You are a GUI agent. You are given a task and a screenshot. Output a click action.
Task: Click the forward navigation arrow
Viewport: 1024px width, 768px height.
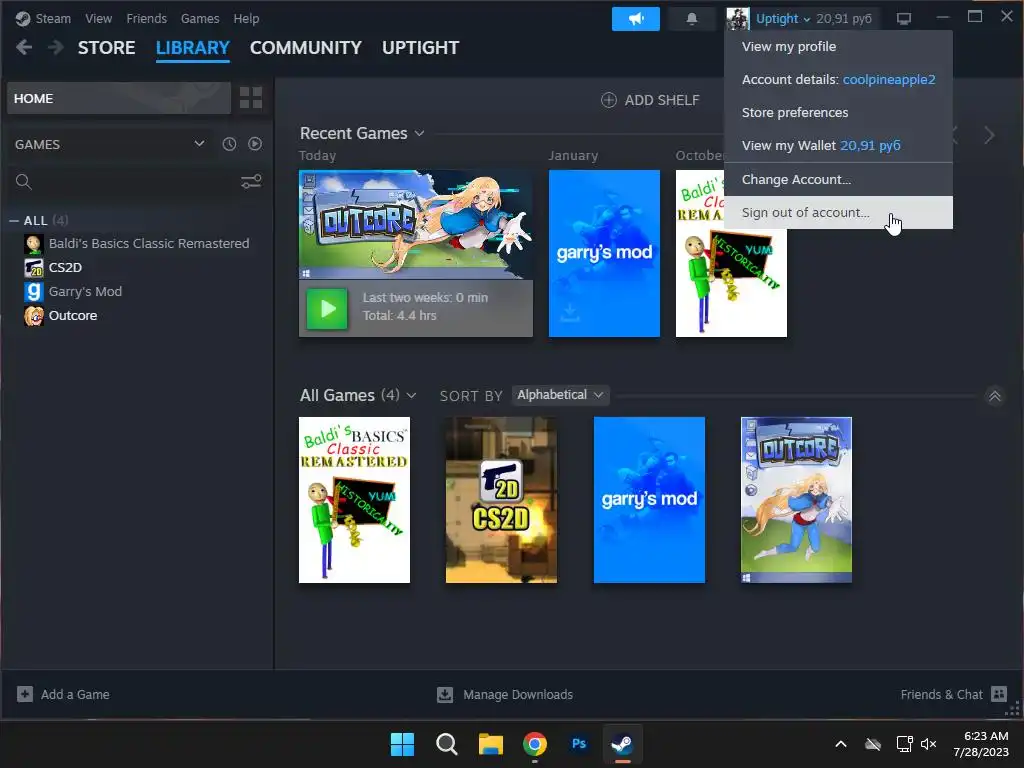pyautogui.click(x=56, y=47)
